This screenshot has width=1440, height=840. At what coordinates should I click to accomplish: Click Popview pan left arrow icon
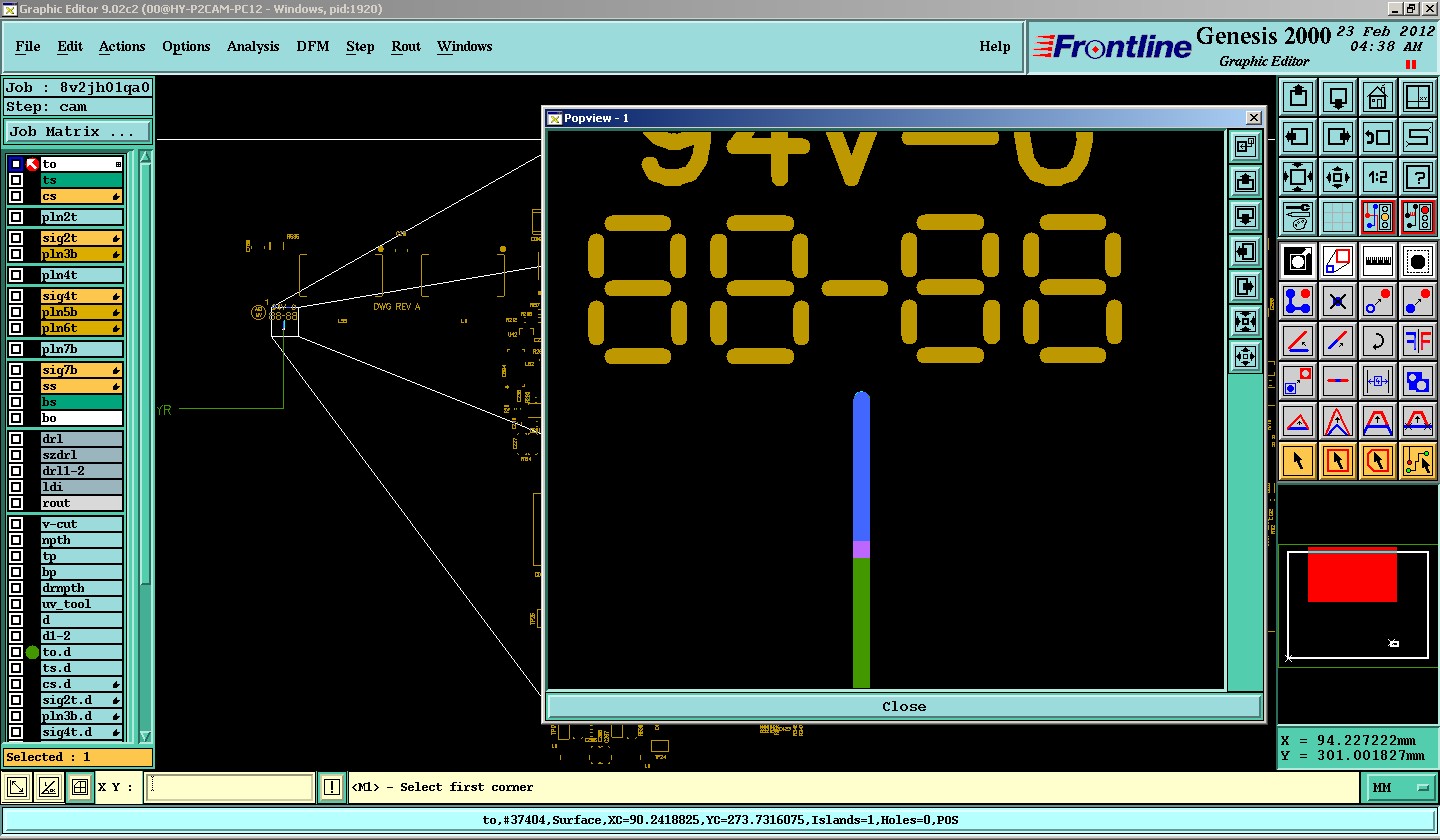click(x=1245, y=251)
